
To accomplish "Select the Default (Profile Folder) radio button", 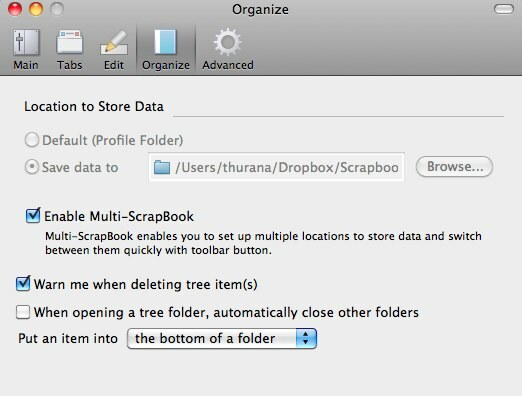I will point(32,140).
